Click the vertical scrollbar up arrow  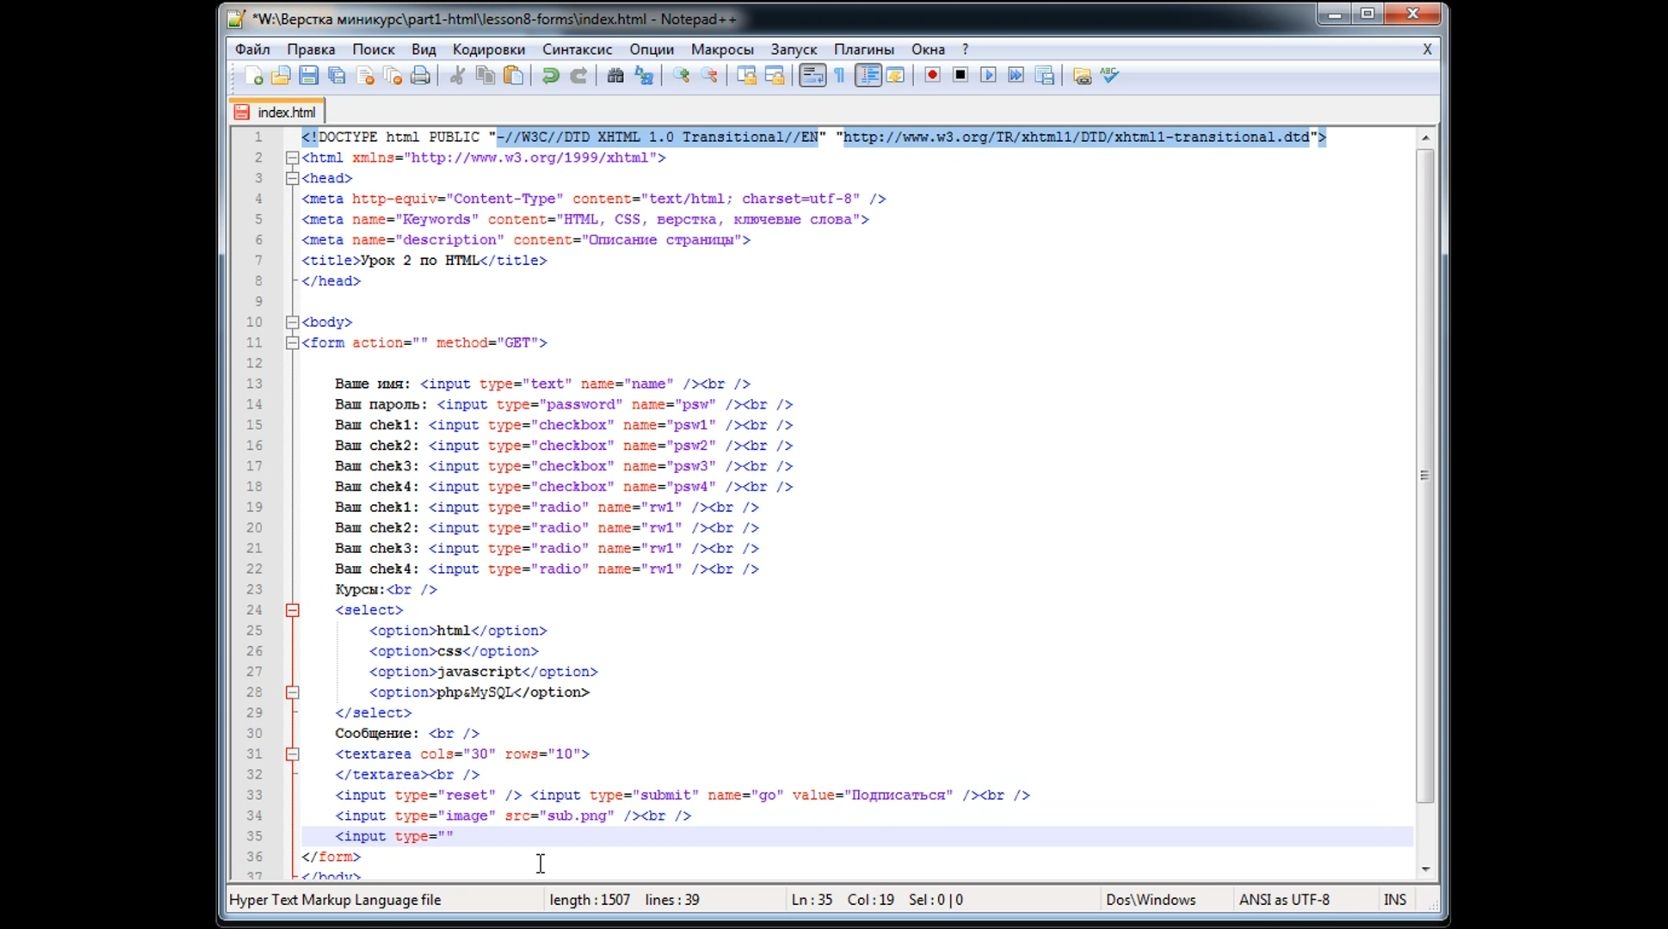click(1425, 138)
